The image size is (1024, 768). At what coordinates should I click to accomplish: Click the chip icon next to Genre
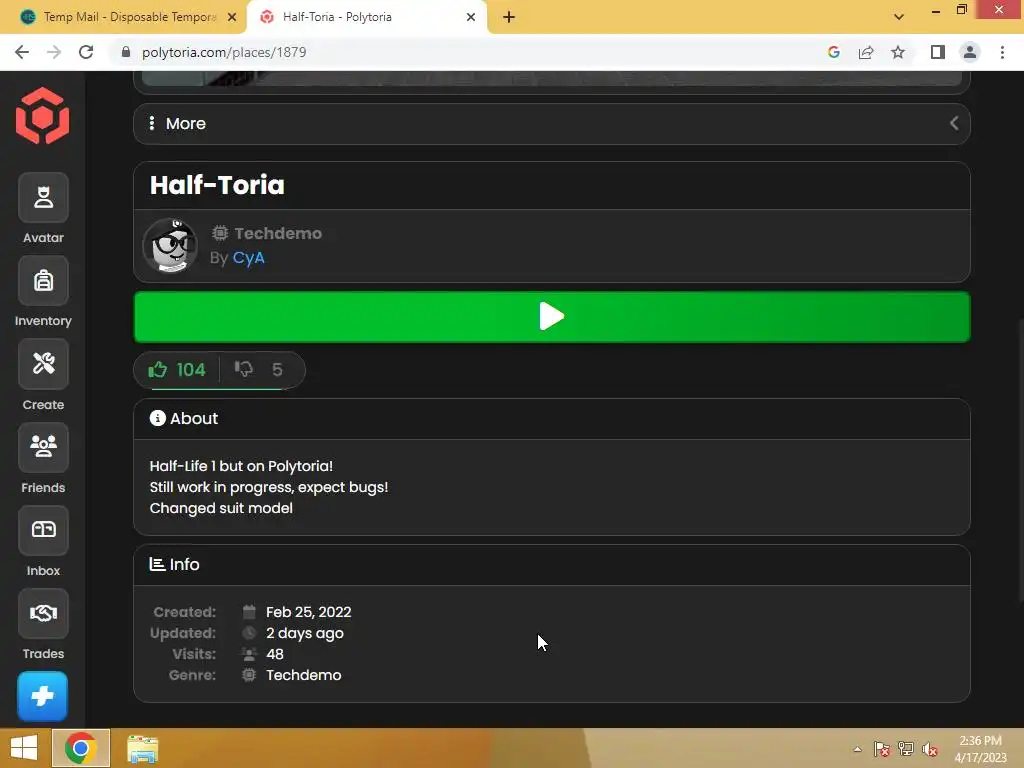pyautogui.click(x=249, y=675)
